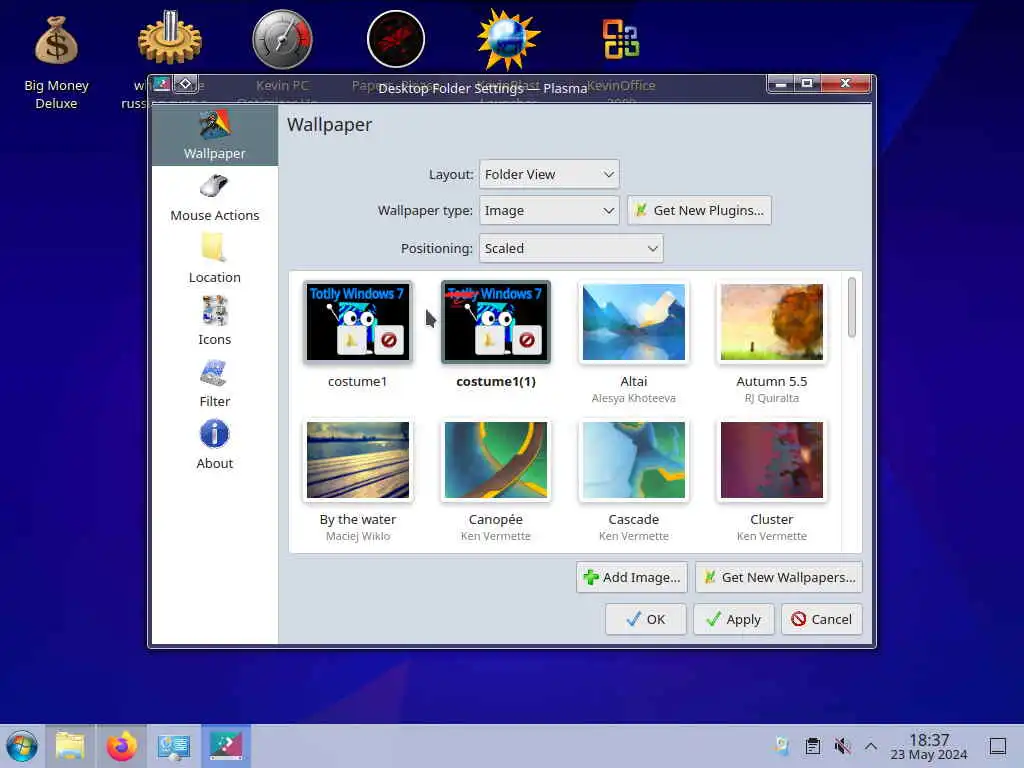Viewport: 1024px width, 768px height.
Task: Open the clipboard tray icon
Action: (x=812, y=746)
